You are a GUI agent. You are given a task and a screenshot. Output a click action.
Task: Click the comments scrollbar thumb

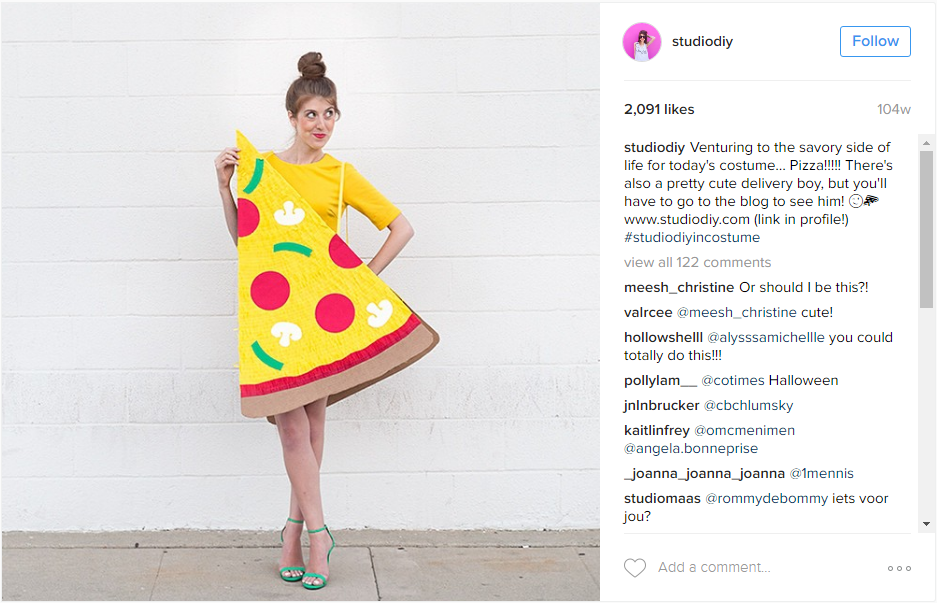coord(926,229)
